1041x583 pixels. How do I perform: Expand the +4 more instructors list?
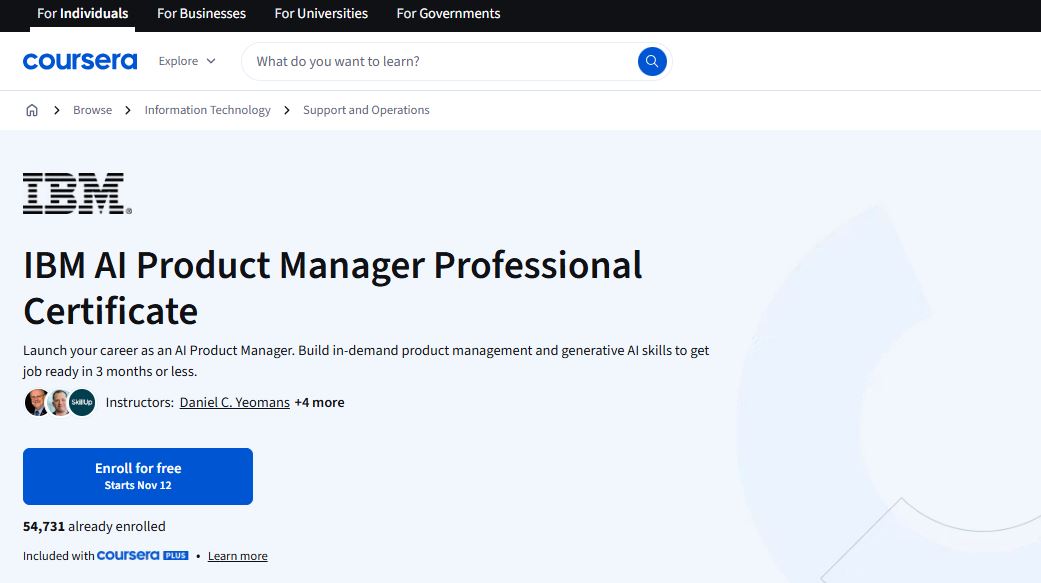[x=319, y=402]
